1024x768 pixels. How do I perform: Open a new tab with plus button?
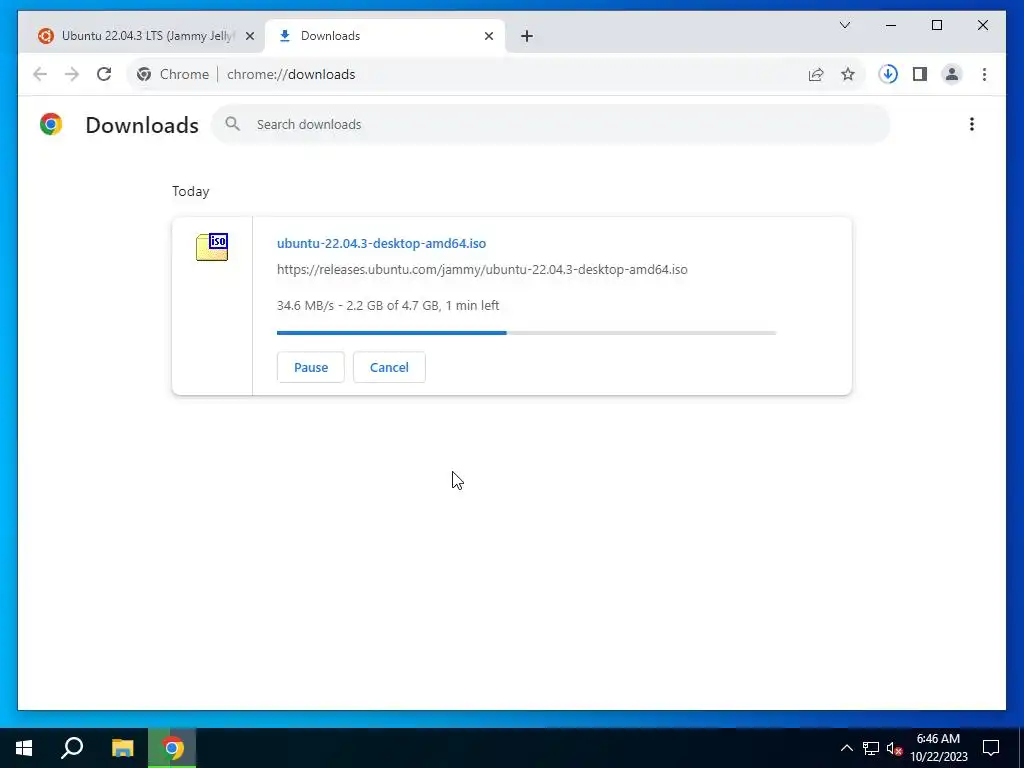(527, 36)
